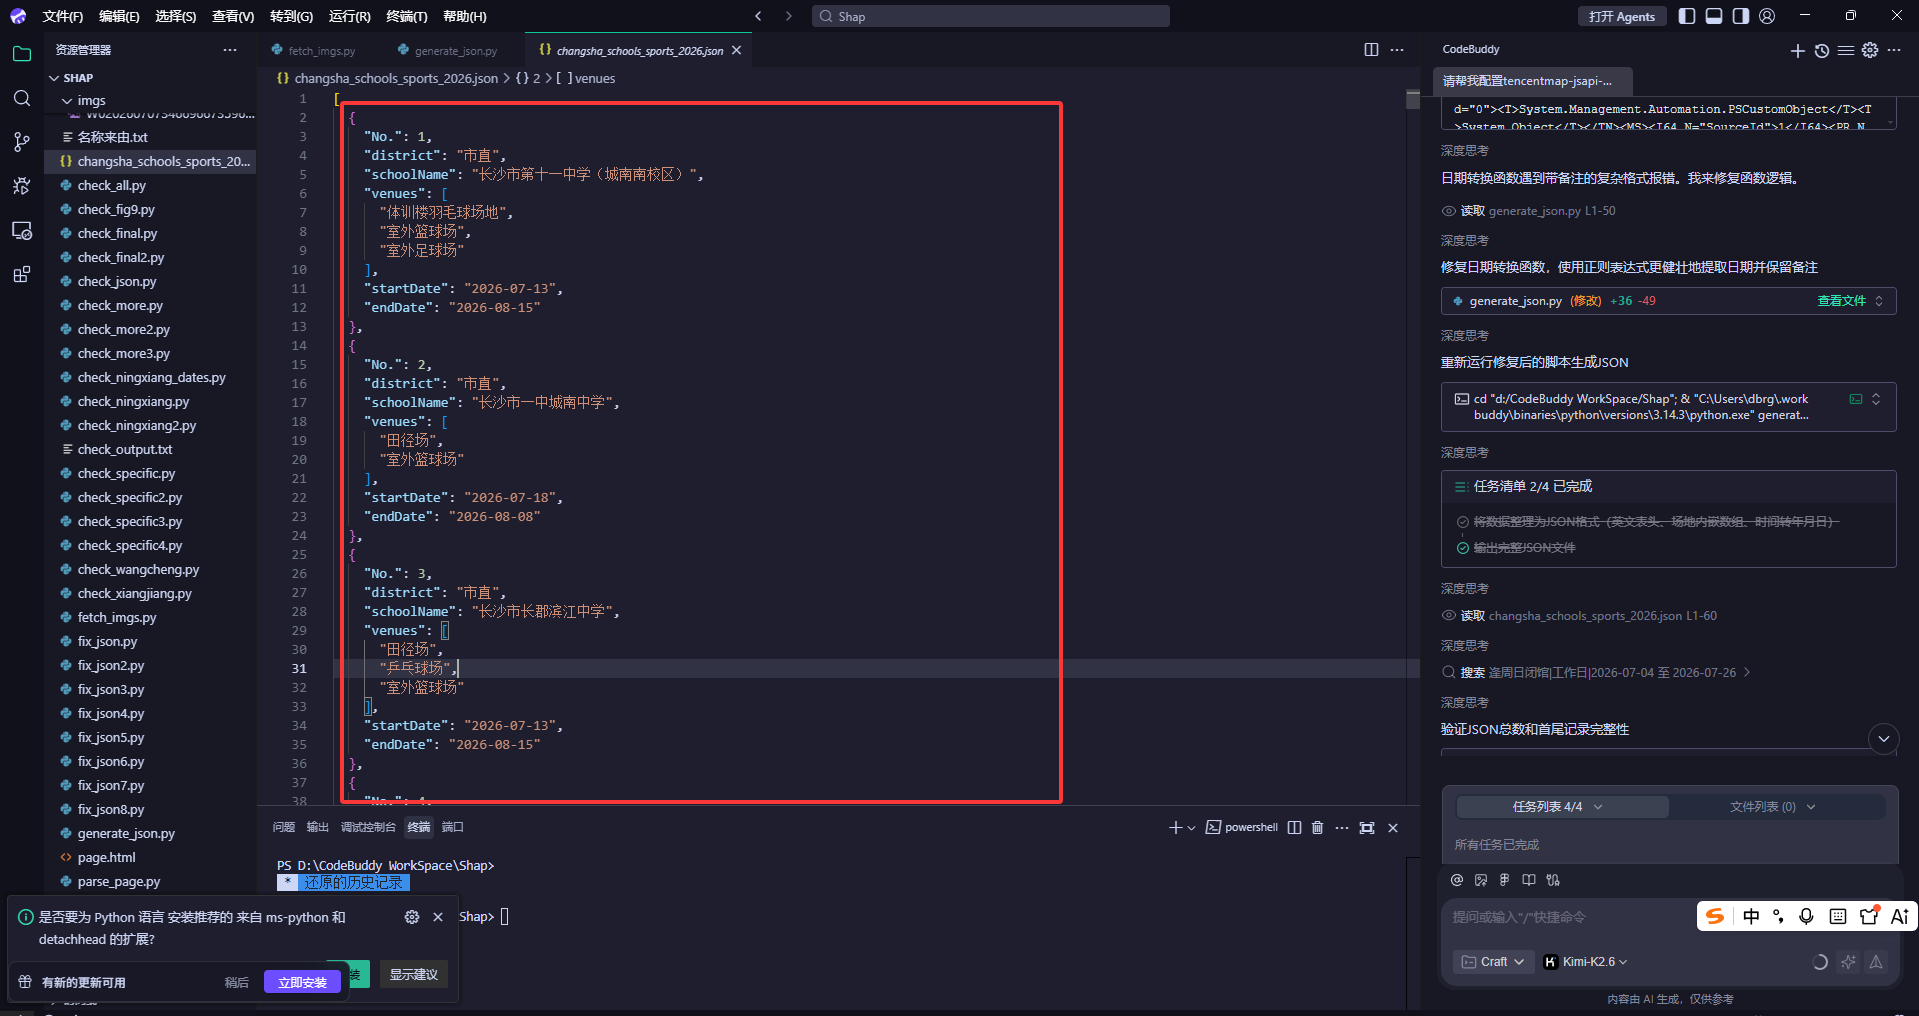Open check_ningxiang_dates.py in the explorer

(151, 377)
